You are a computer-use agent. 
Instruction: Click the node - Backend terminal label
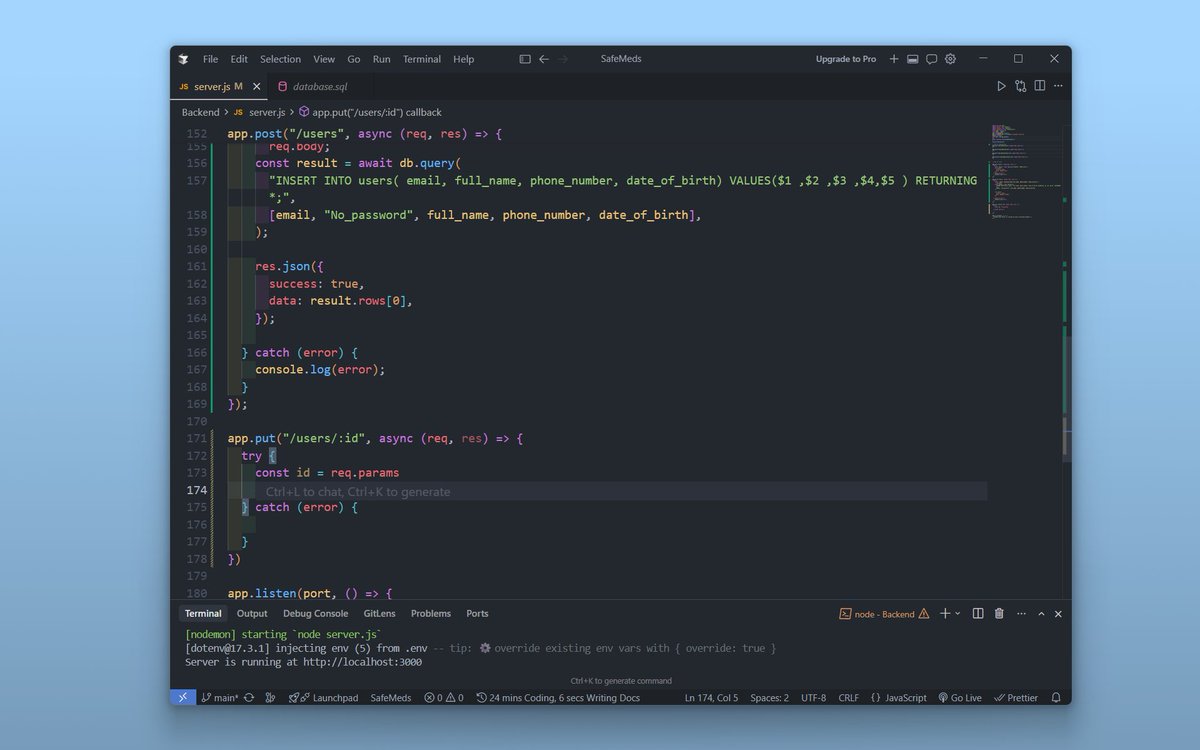pos(884,613)
